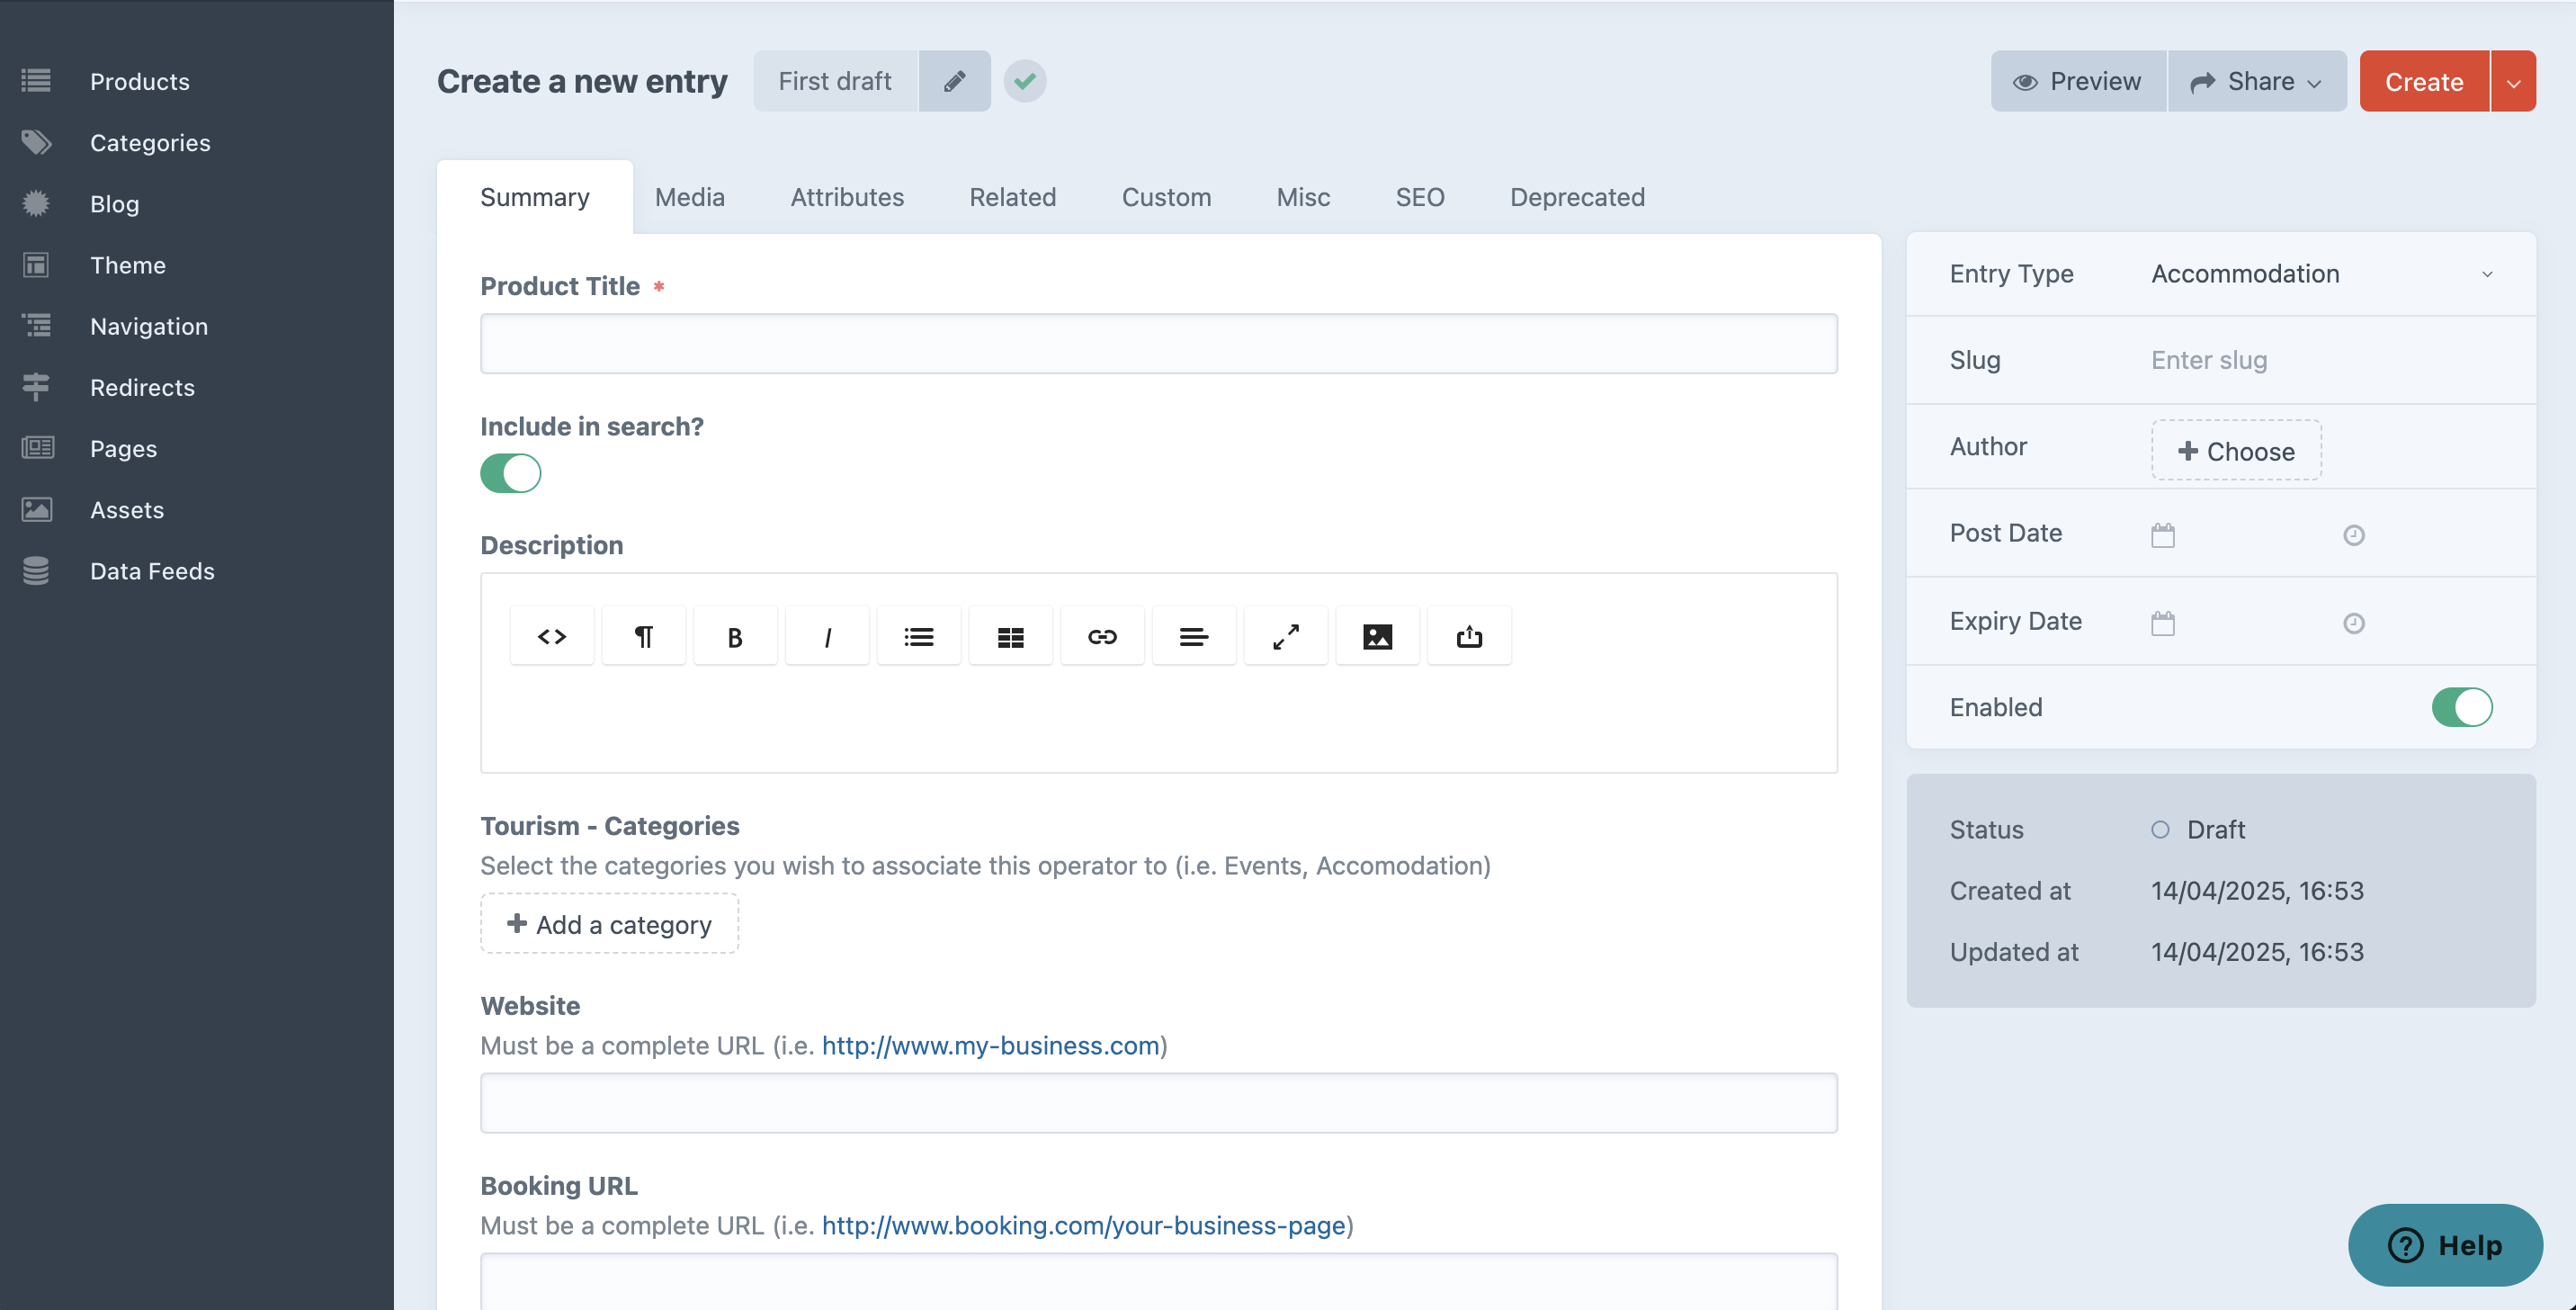Viewport: 2576px width, 1310px height.
Task: Insert an image in Description editor
Action: tap(1377, 636)
